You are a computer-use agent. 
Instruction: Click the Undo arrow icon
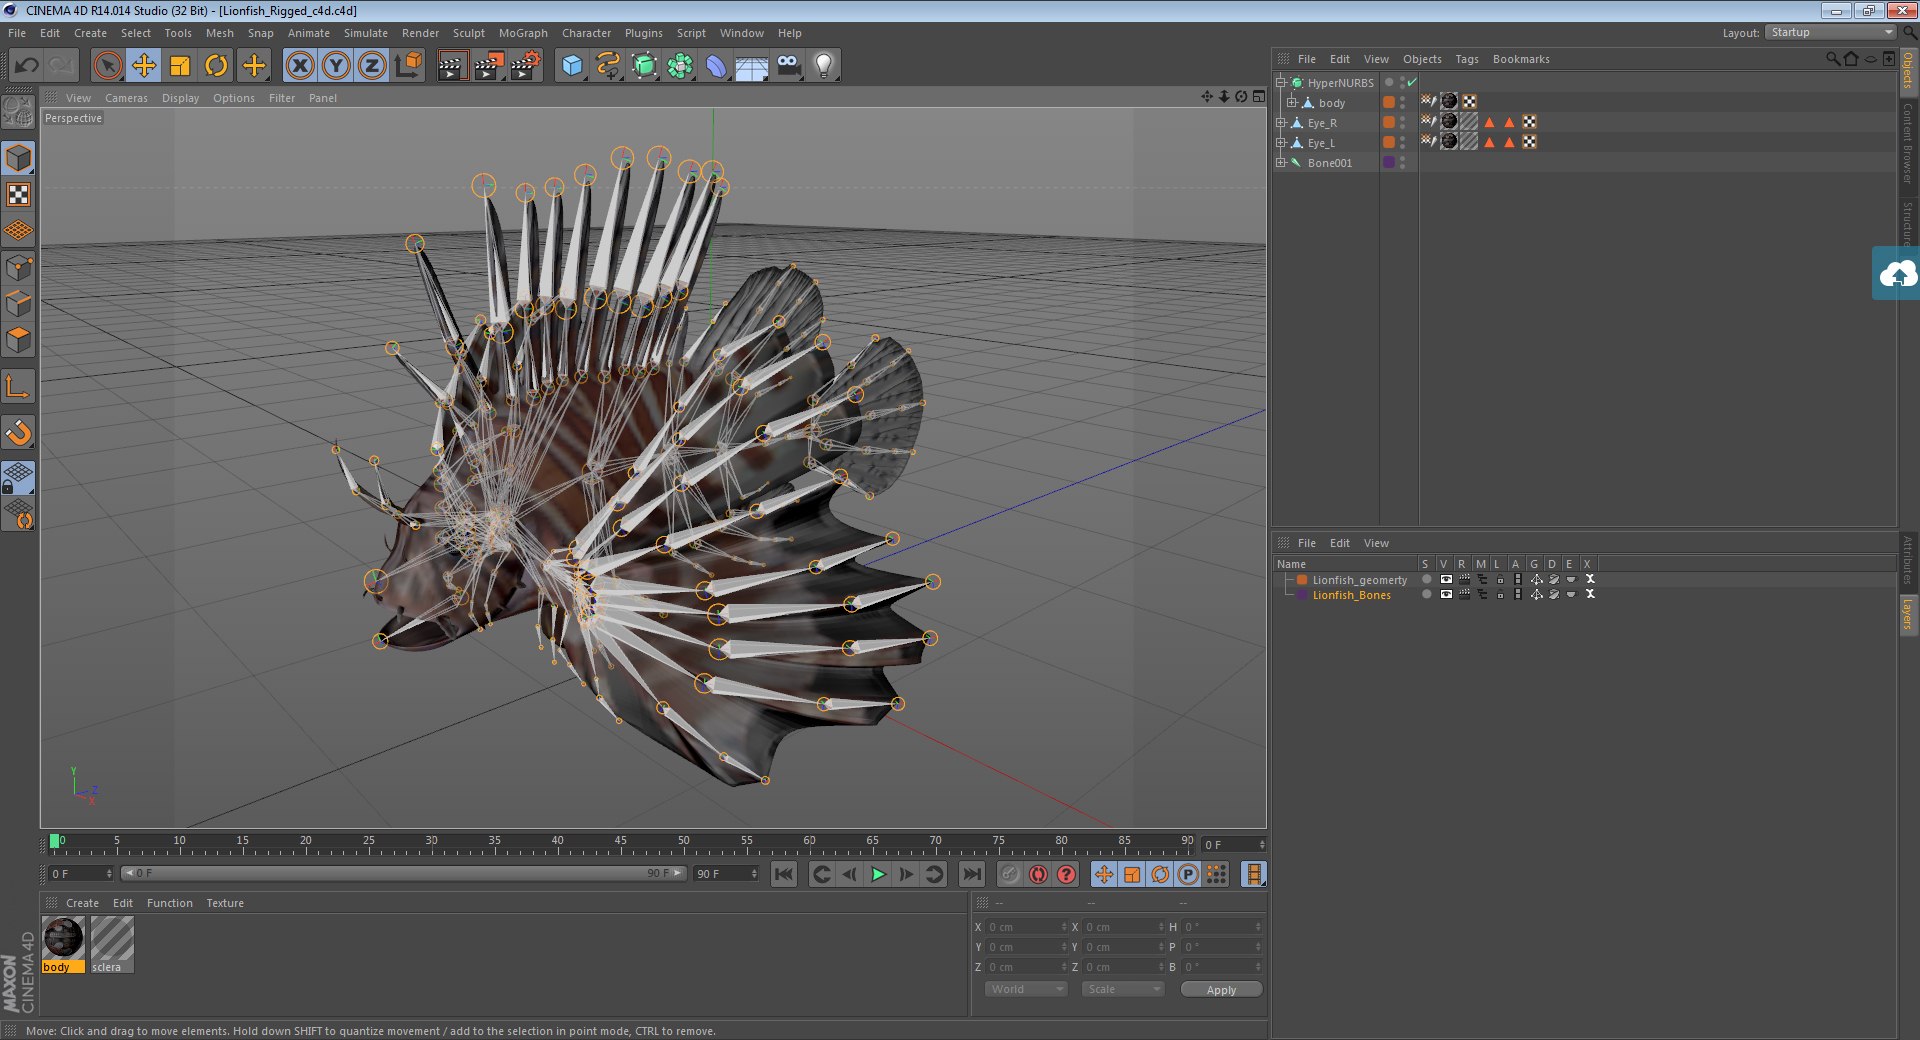pyautogui.click(x=27, y=66)
